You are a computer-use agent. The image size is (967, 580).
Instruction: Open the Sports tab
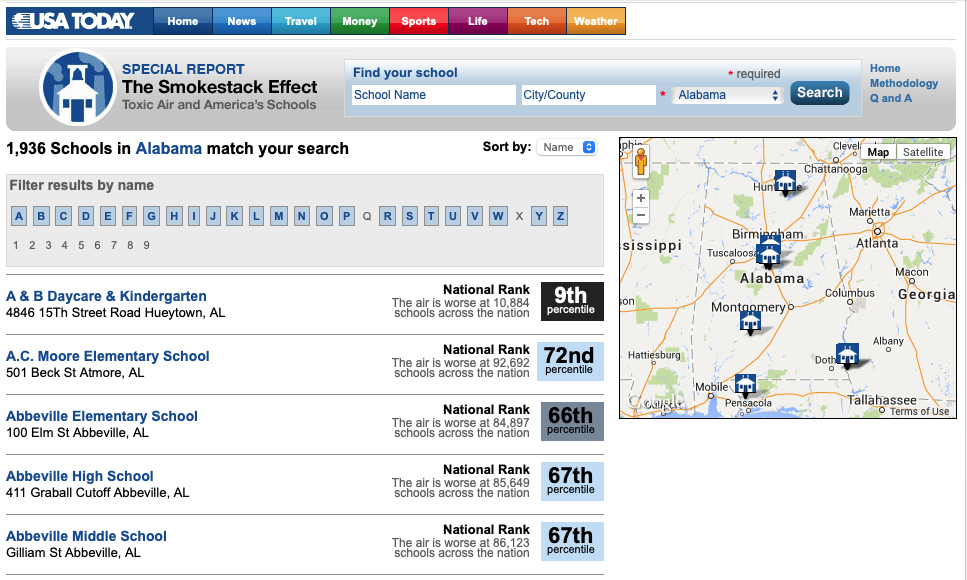[x=419, y=21]
